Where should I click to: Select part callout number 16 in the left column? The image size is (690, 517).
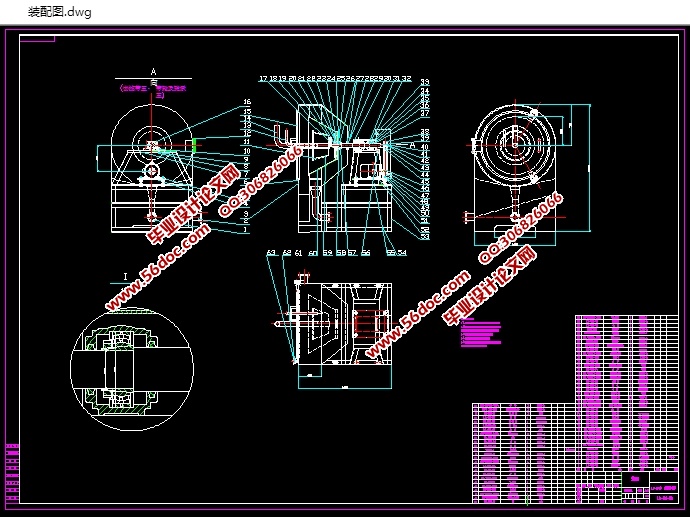[x=246, y=103]
